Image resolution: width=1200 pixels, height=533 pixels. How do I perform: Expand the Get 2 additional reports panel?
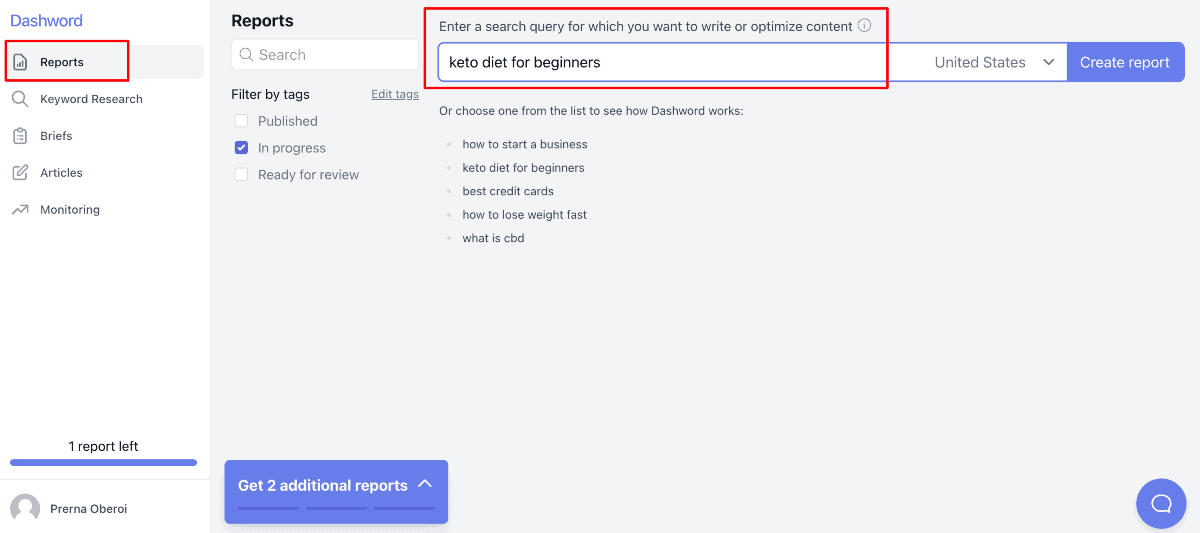(x=424, y=485)
